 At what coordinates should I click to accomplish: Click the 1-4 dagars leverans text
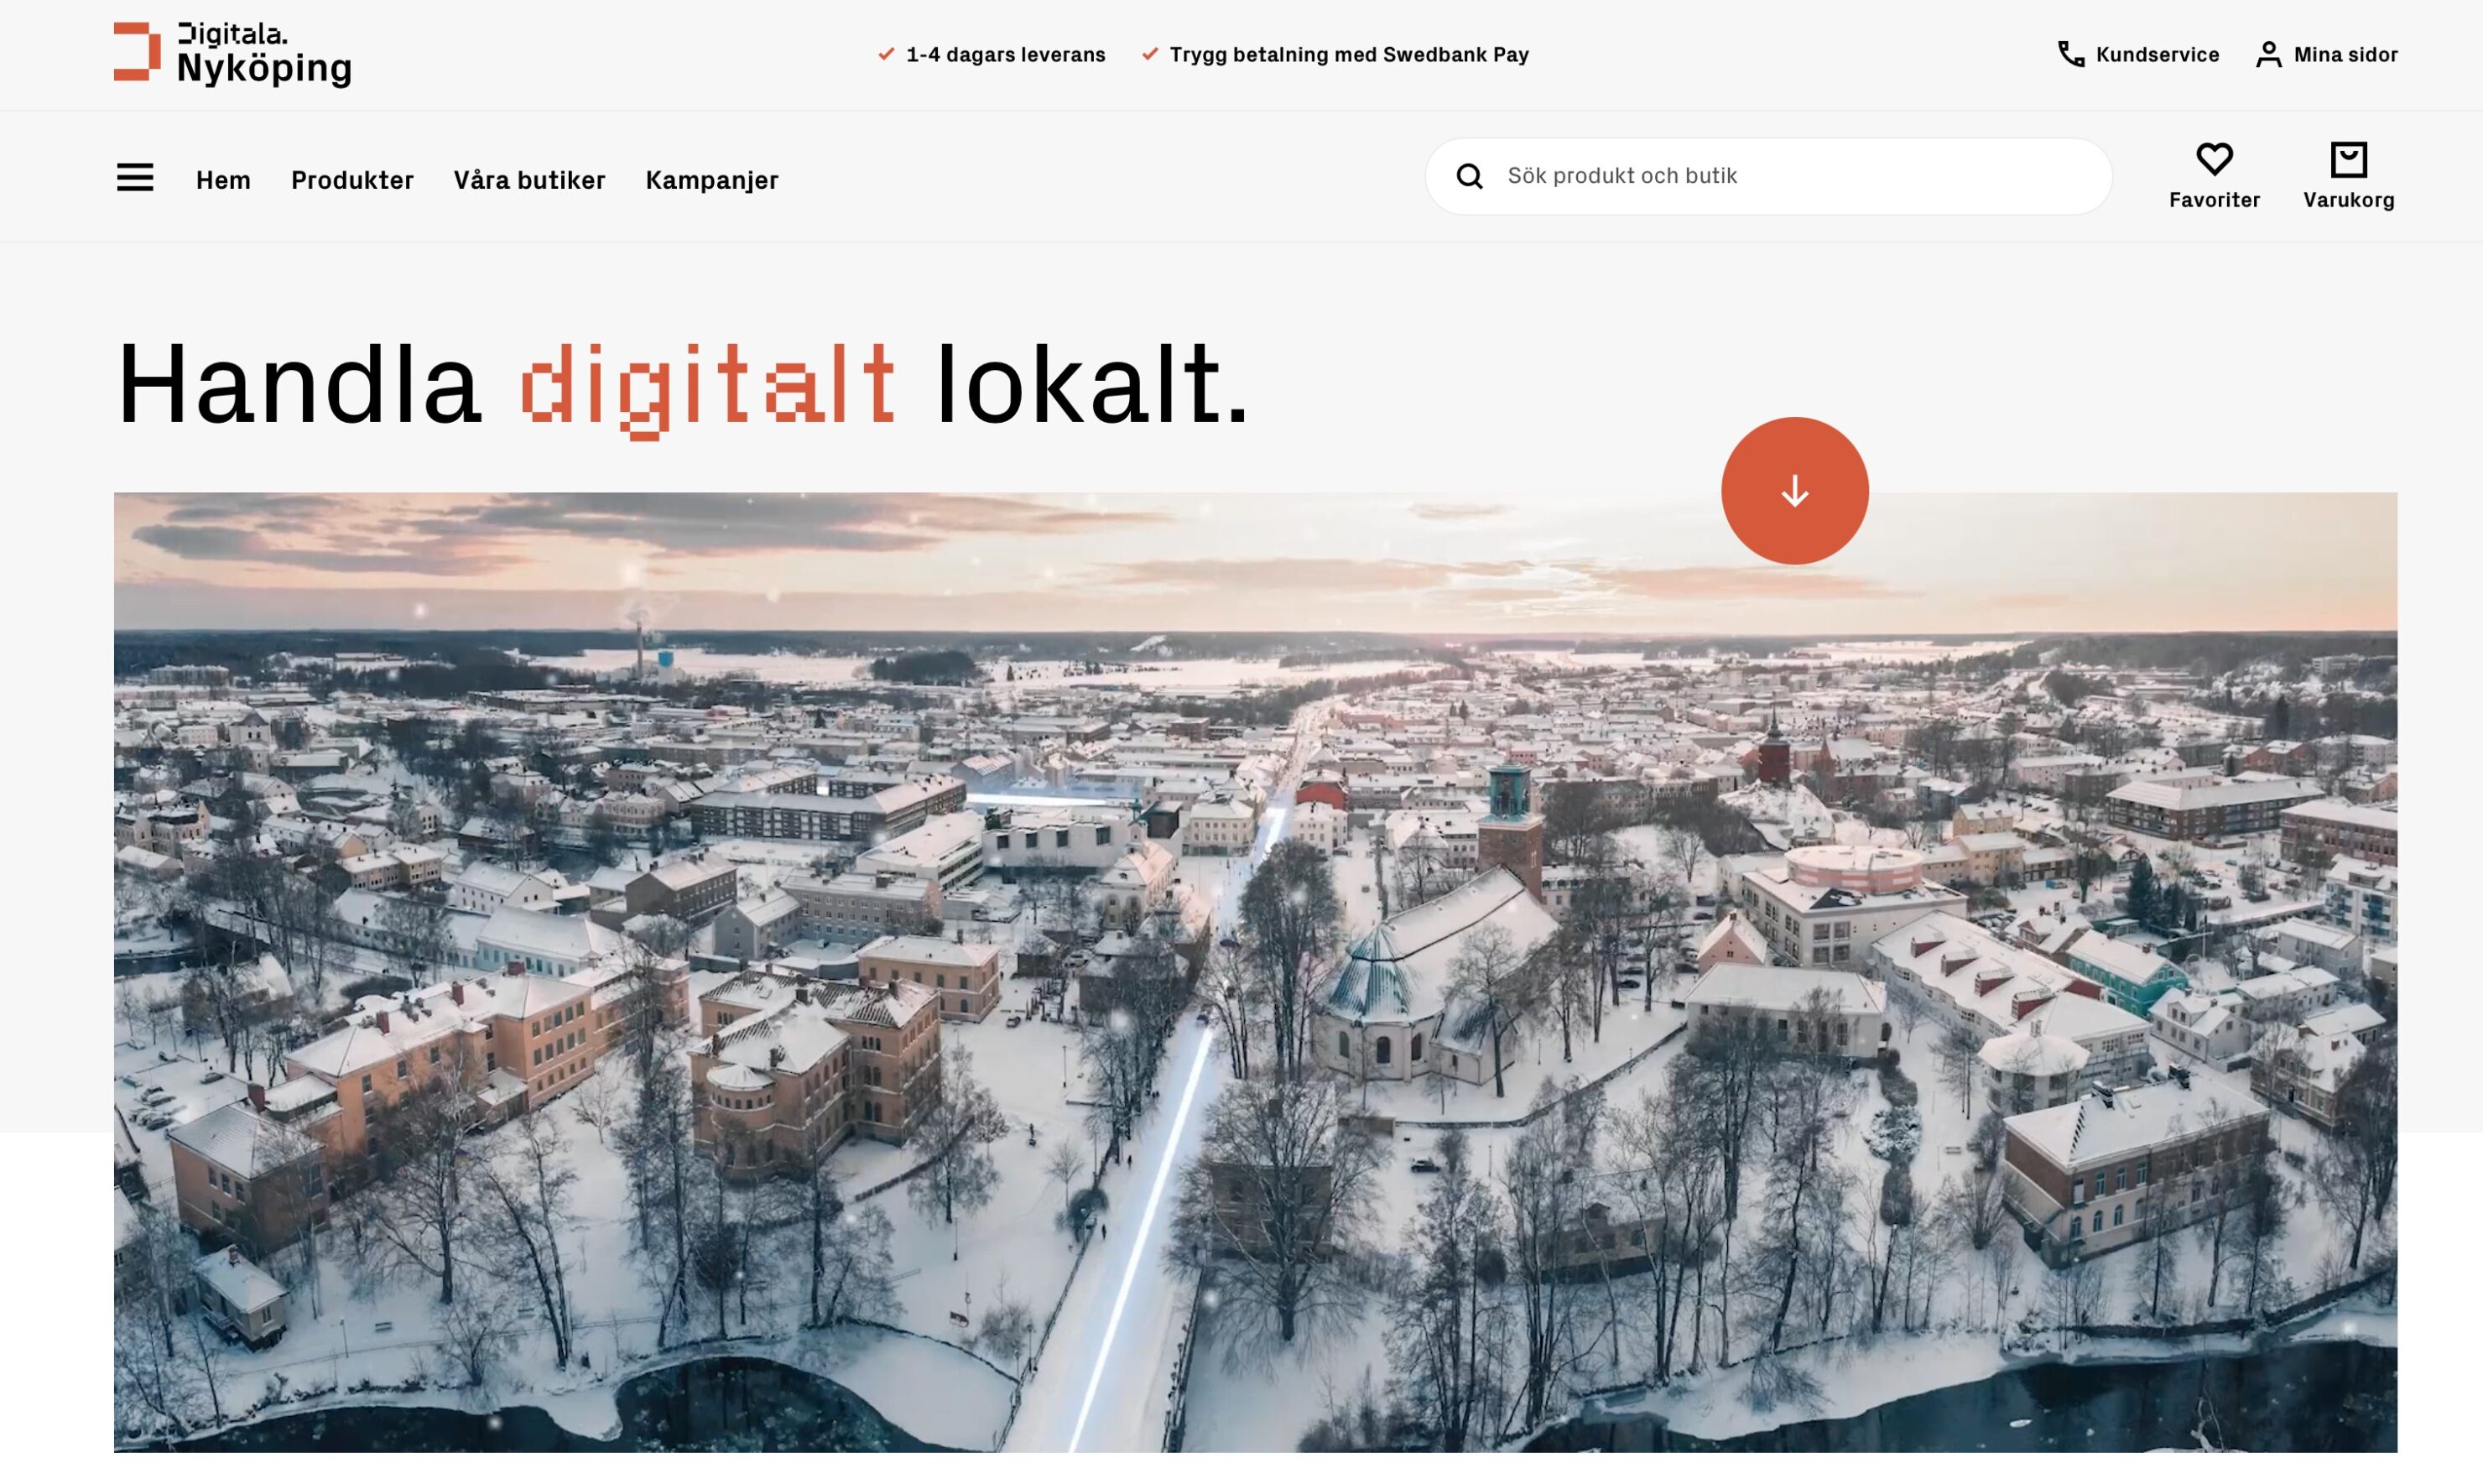(x=1005, y=55)
